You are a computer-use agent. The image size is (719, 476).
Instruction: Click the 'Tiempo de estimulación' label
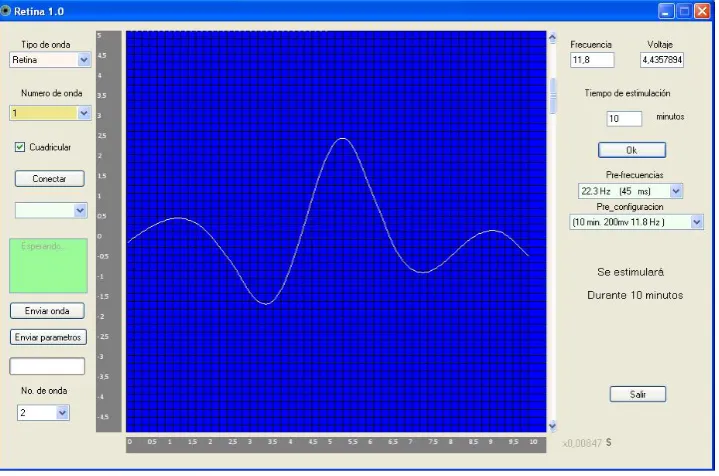(627, 93)
